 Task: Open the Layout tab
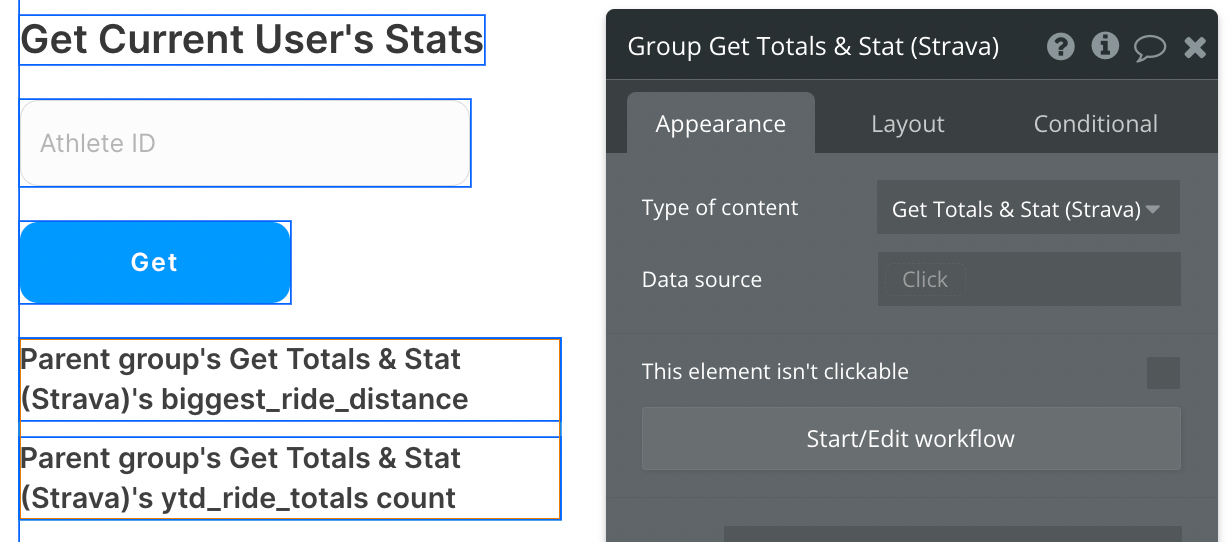pyautogui.click(x=907, y=124)
